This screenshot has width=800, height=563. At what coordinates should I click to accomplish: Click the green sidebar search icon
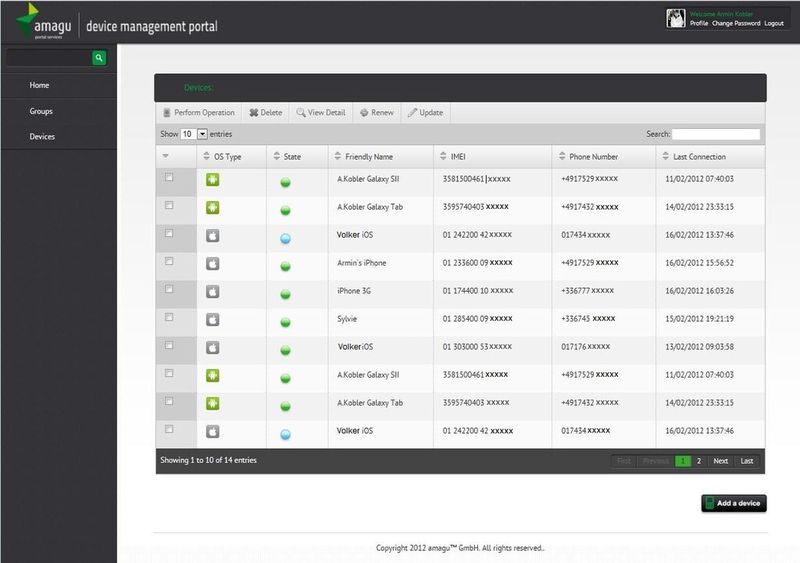[x=99, y=58]
